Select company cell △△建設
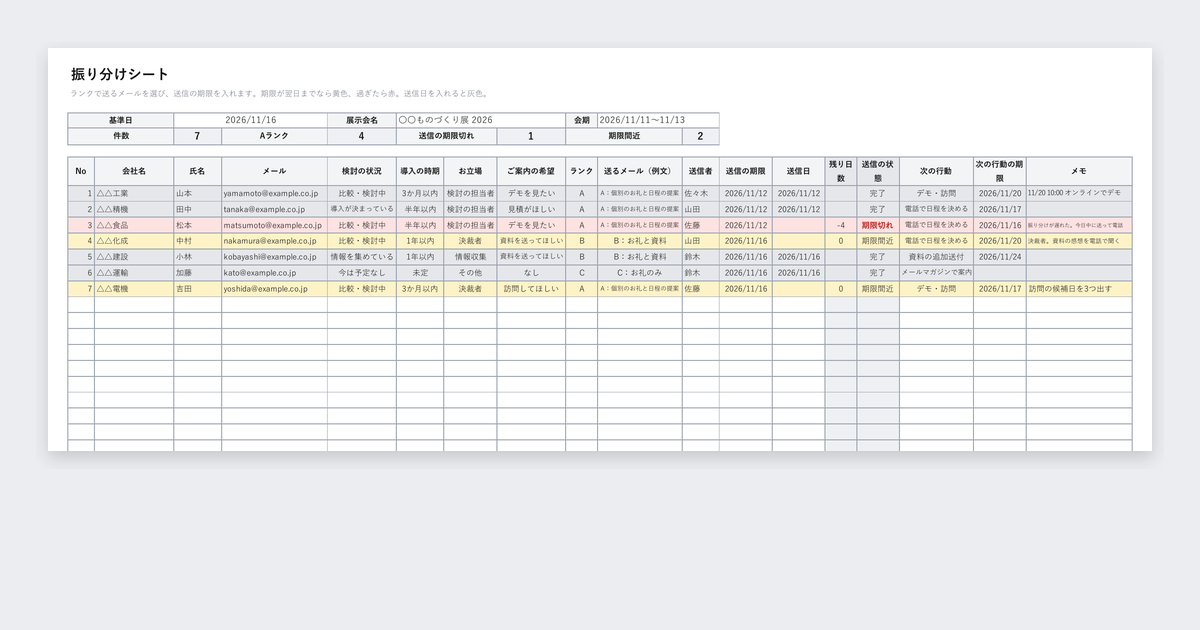 pos(134,257)
